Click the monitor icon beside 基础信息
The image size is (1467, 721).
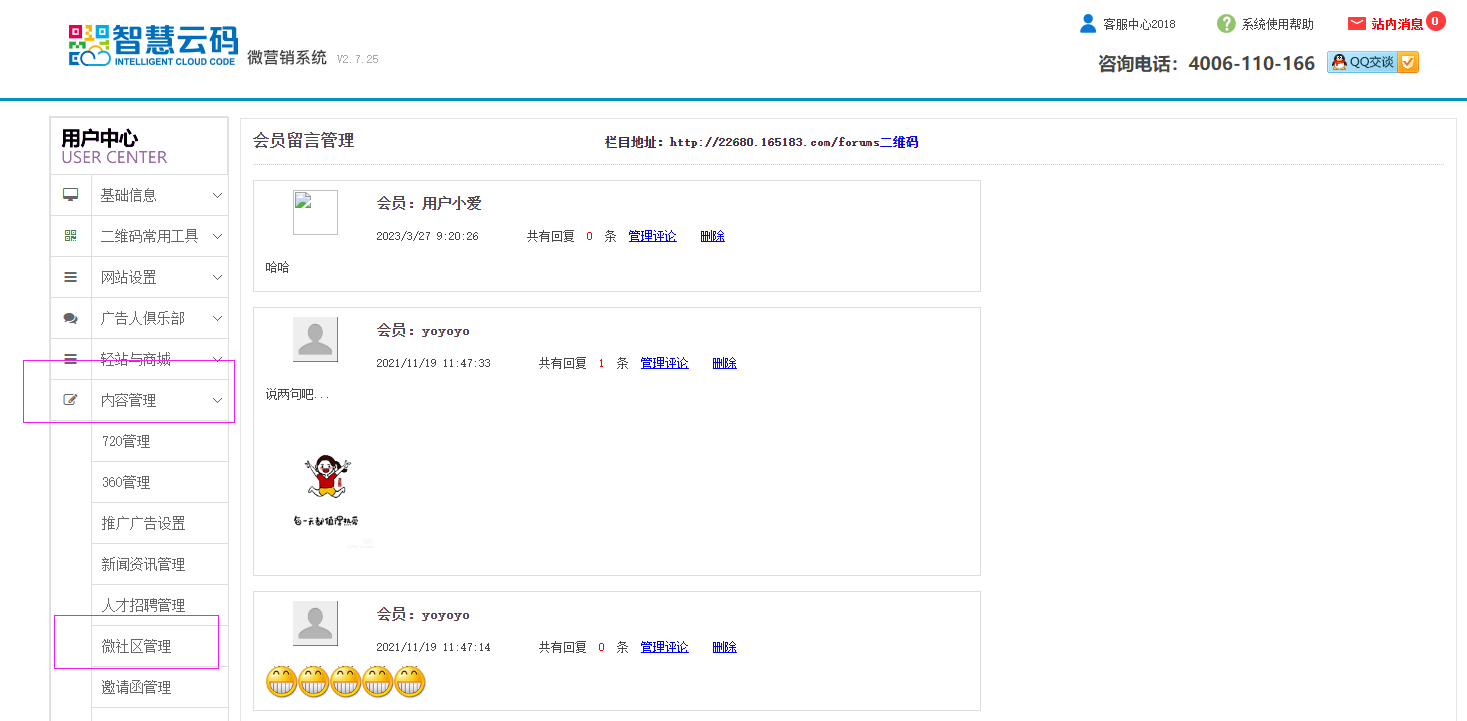pyautogui.click(x=70, y=195)
